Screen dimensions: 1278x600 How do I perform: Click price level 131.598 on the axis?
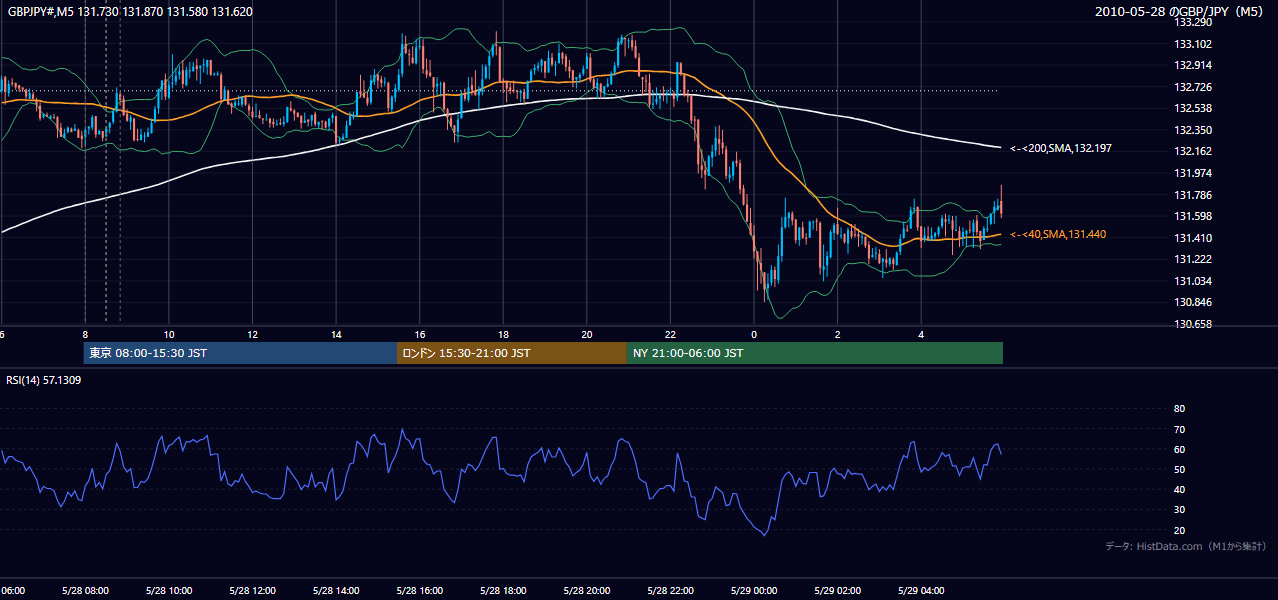coord(1192,216)
